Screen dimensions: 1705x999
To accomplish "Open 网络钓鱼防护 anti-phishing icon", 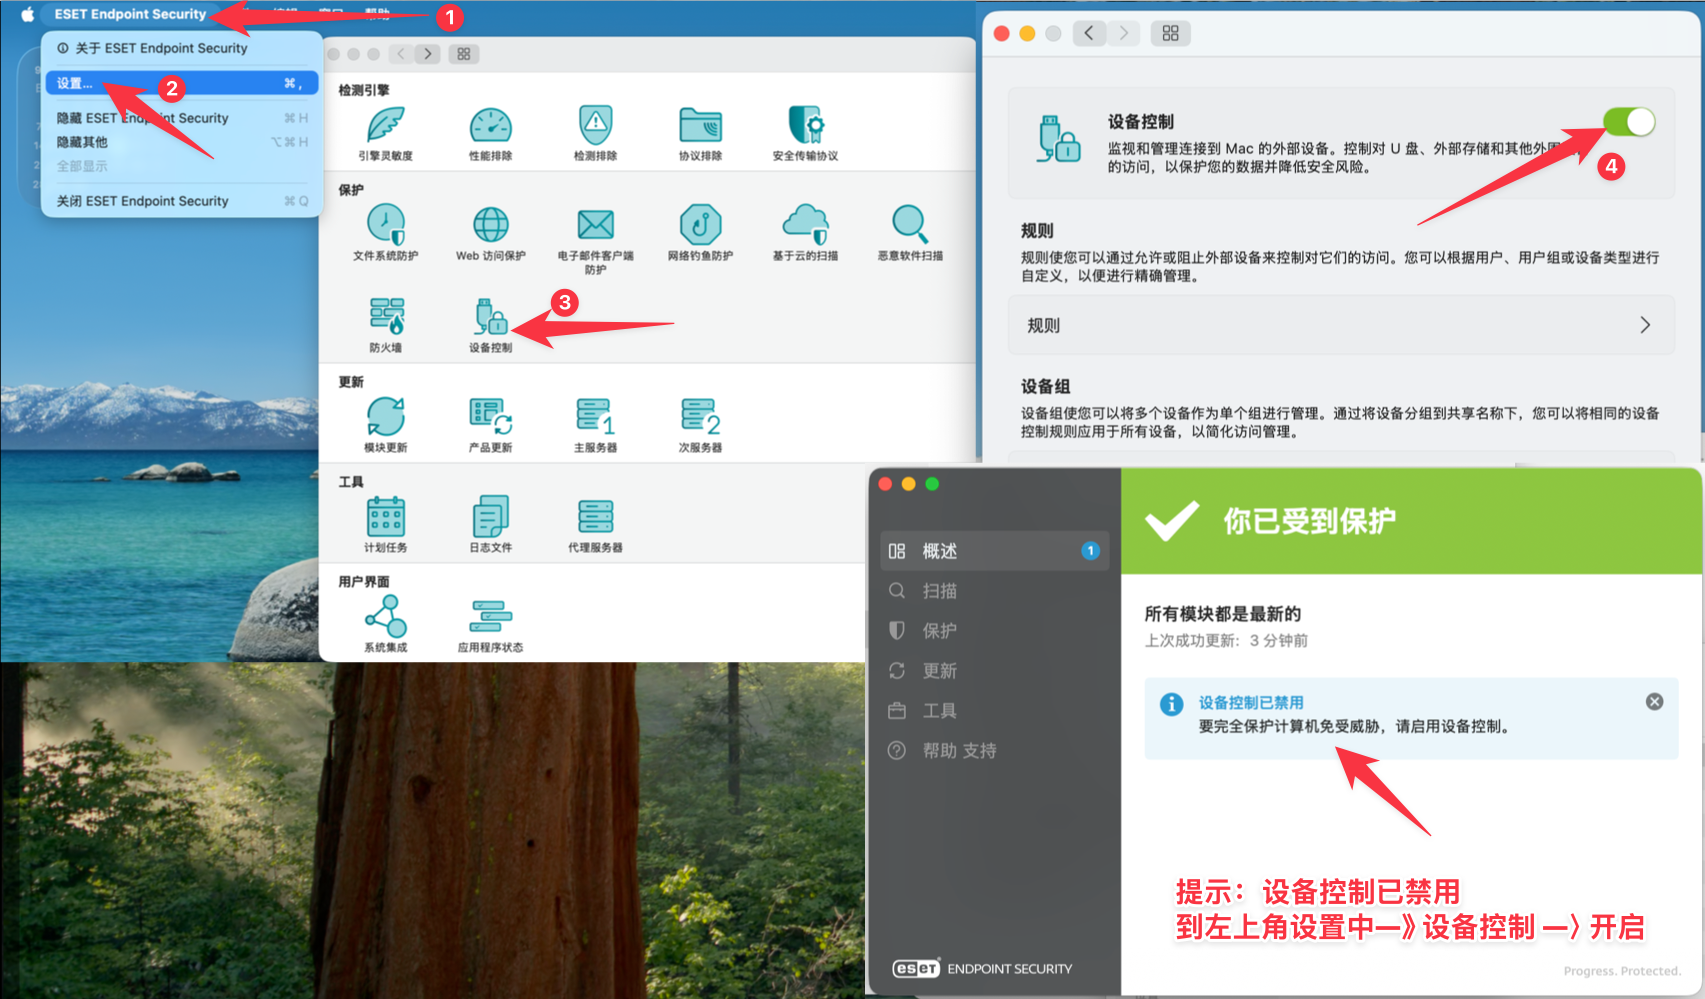I will tap(701, 224).
